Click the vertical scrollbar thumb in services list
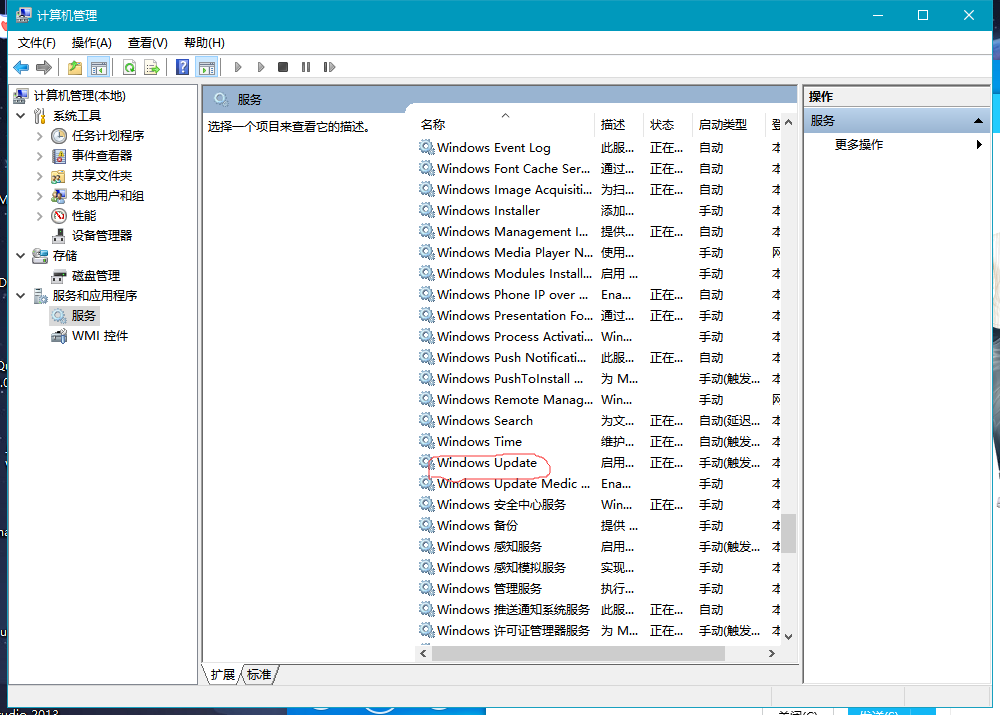Screen dimensions: 1000x715 click(x=789, y=533)
